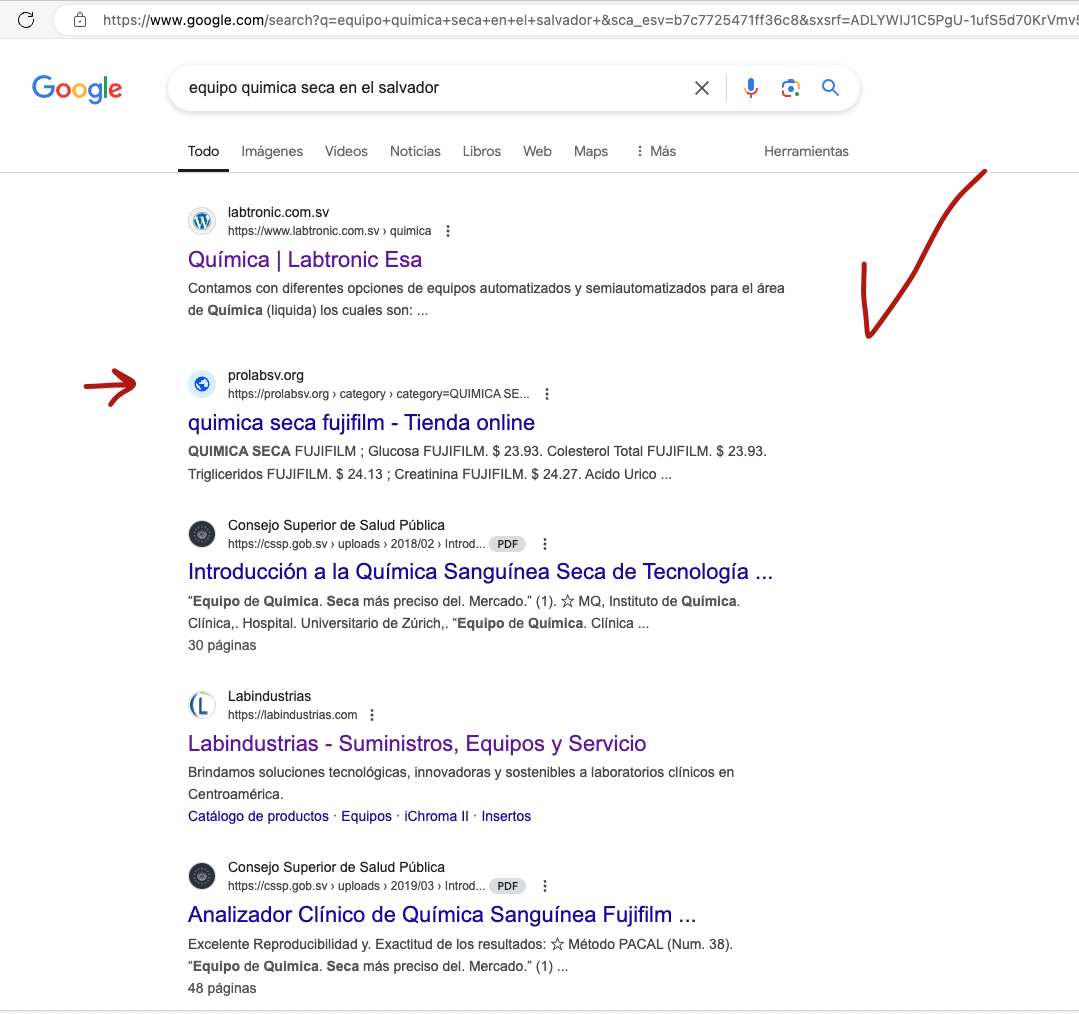The height and width of the screenshot is (1014, 1079).
Task: Open the Libros tab
Action: (482, 151)
